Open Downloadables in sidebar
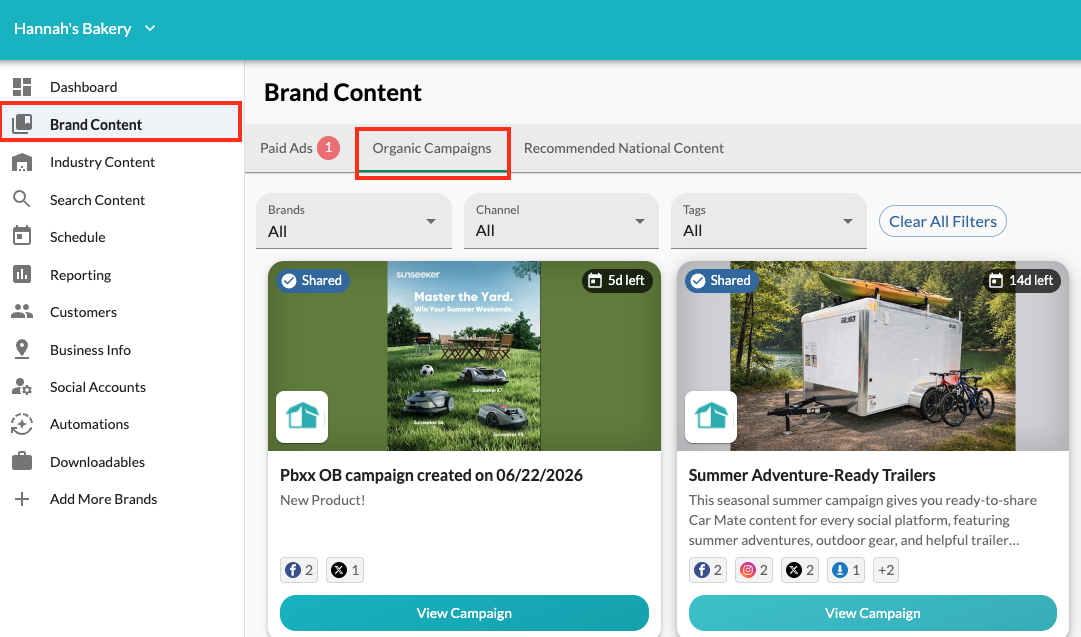Screen dimensions: 1081x637 (121, 462)
